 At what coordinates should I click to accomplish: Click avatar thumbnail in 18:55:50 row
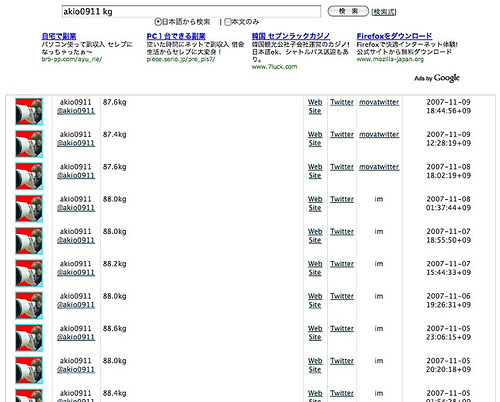[x=29, y=241]
